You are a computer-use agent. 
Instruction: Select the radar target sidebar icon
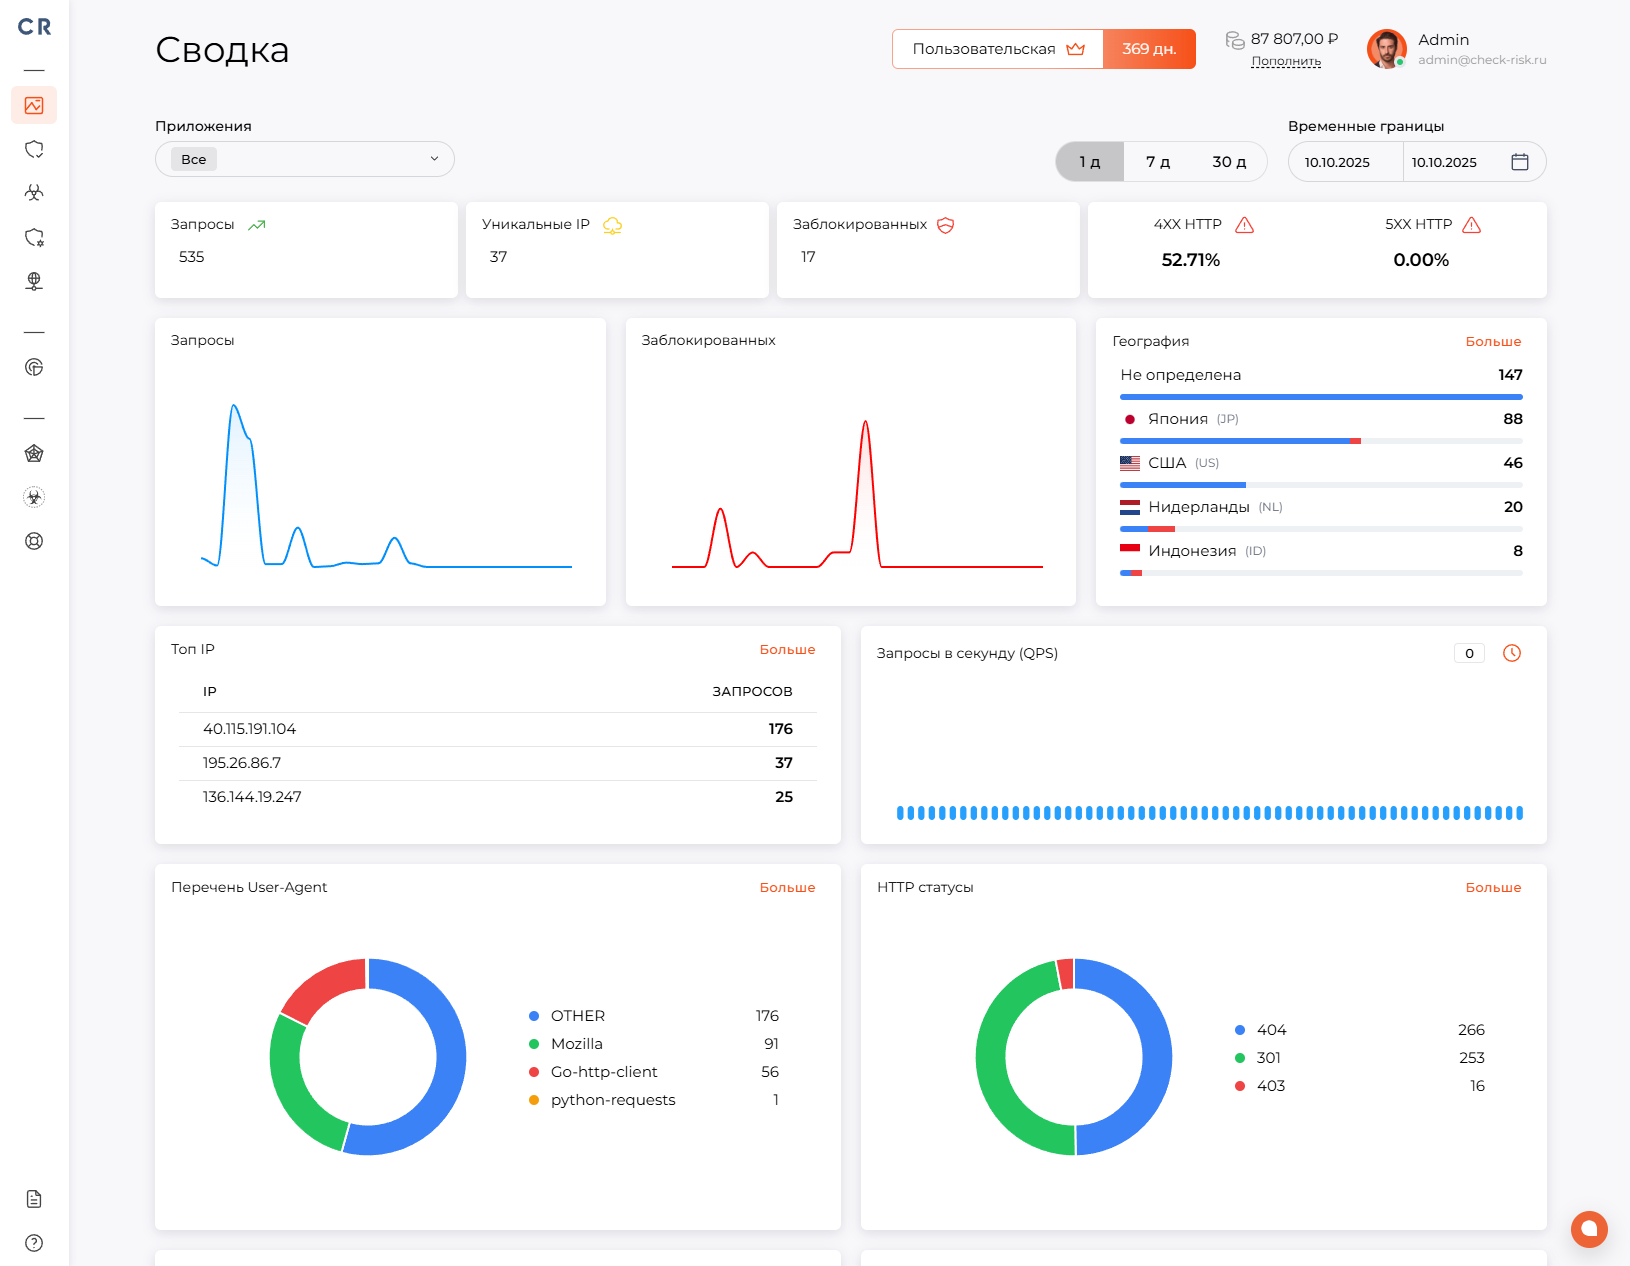pyautogui.click(x=34, y=367)
